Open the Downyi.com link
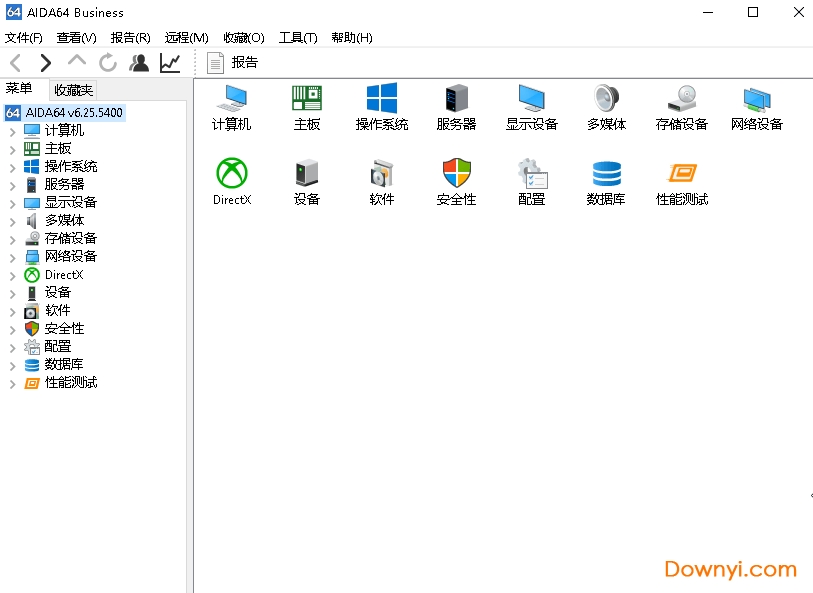The height and width of the screenshot is (593, 813). (x=730, y=570)
